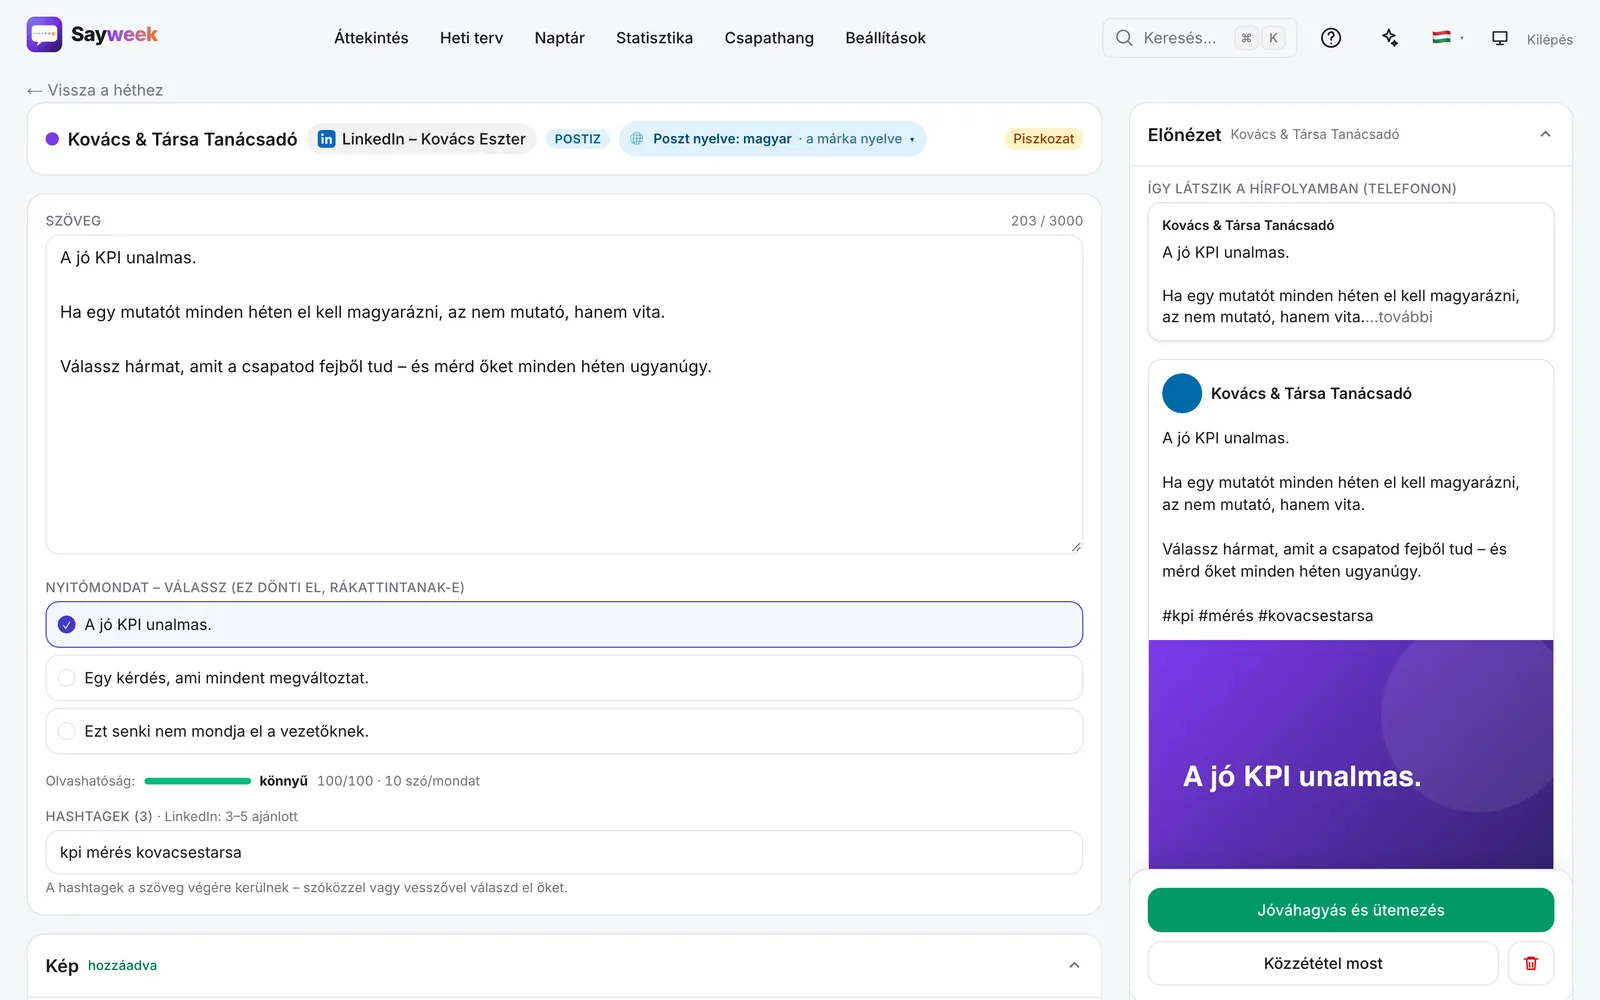The image size is (1600, 1000).
Task: Go to Heti terv
Action: (x=471, y=38)
